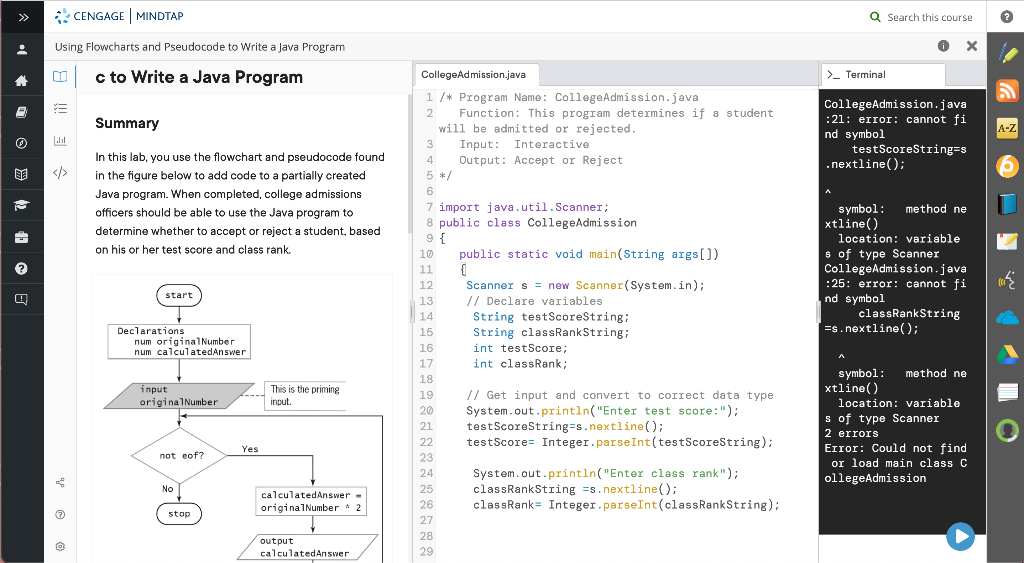Screen dimensions: 1024x563
Task: Open lab help circle icon near bottom
Action: [x=60, y=515]
